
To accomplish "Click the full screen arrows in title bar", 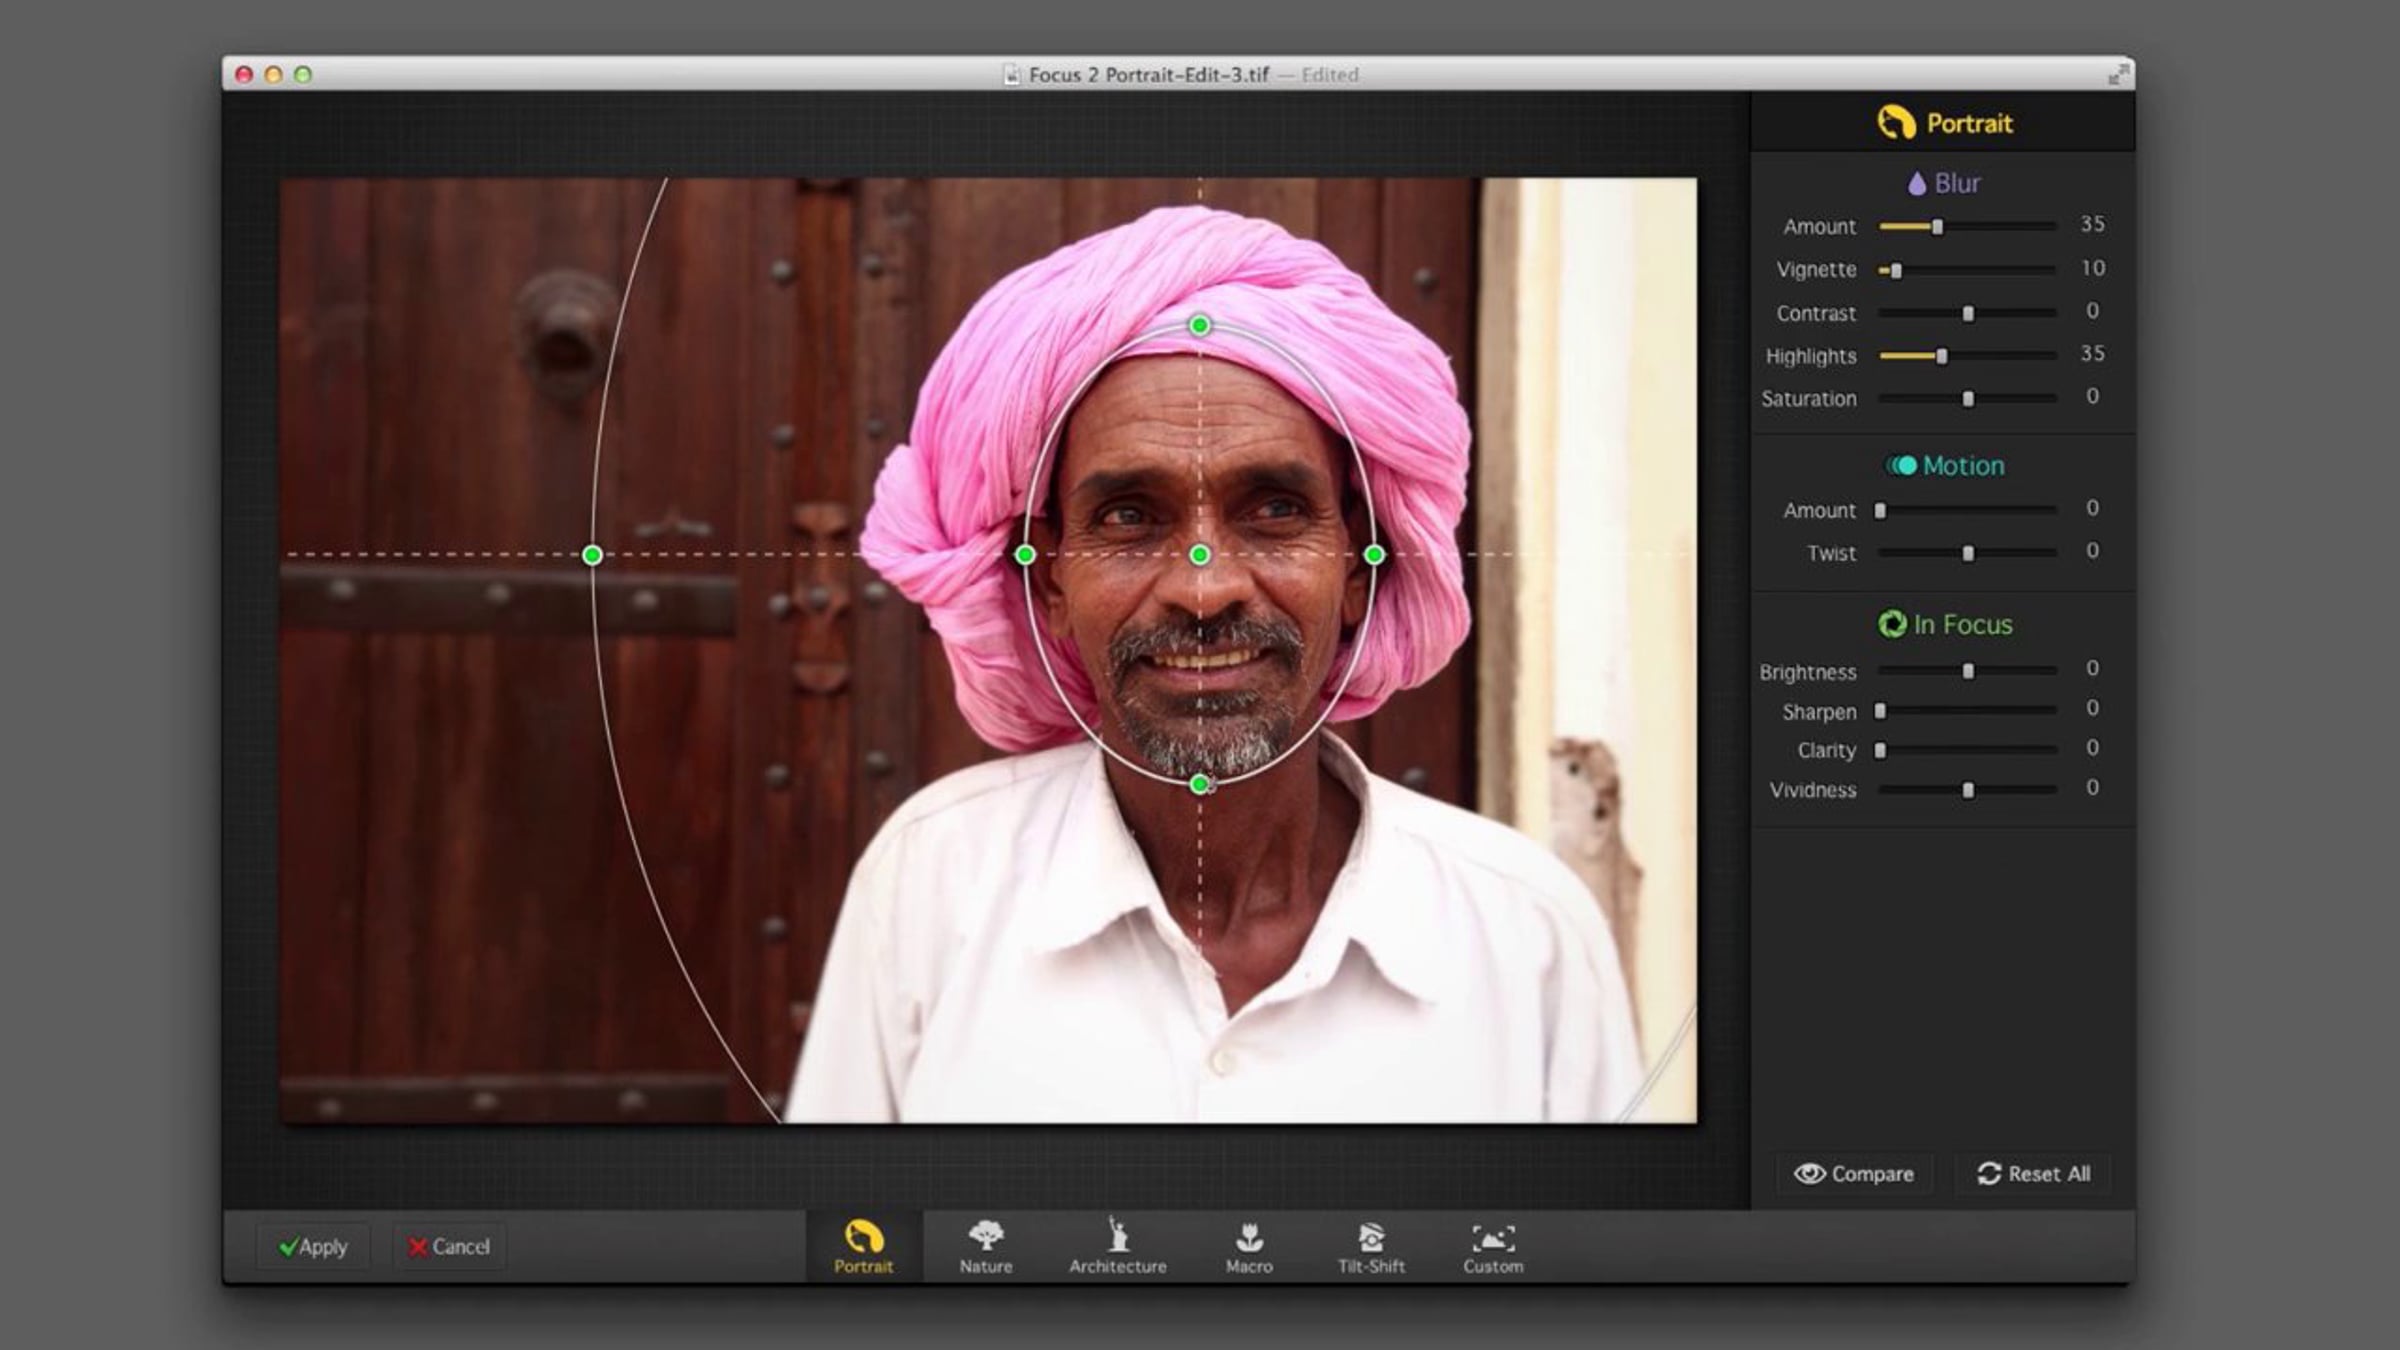I will (x=2117, y=75).
